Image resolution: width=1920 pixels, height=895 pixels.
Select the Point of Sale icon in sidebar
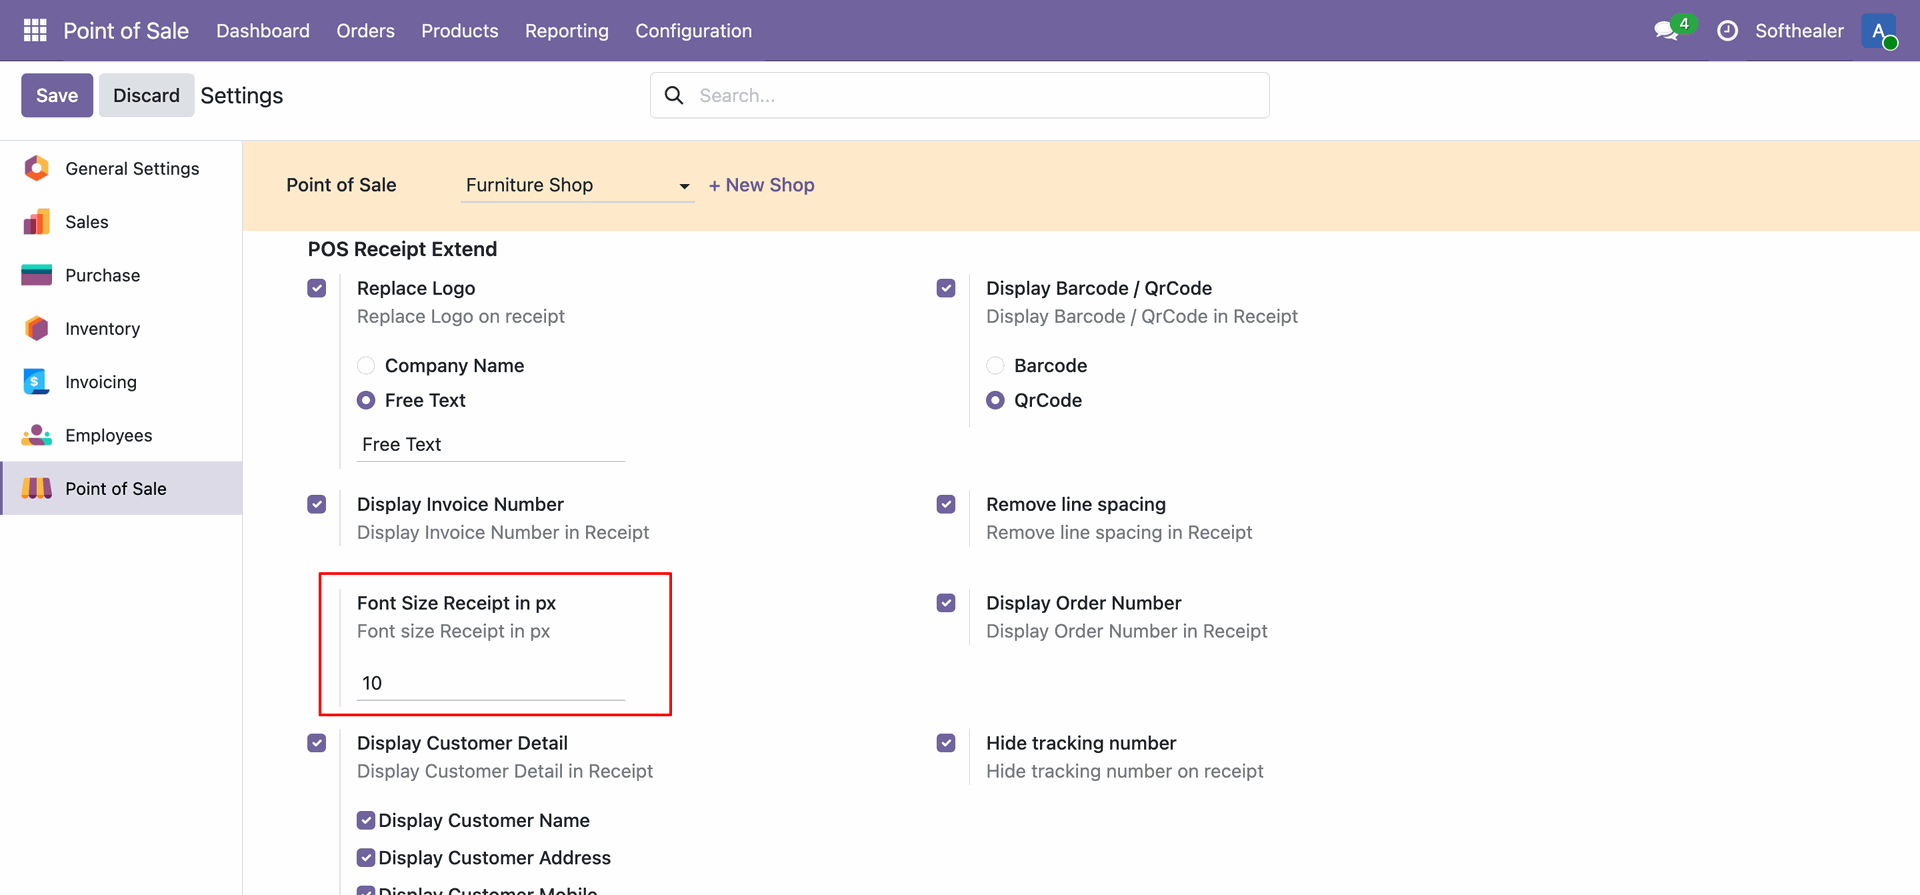coord(37,488)
